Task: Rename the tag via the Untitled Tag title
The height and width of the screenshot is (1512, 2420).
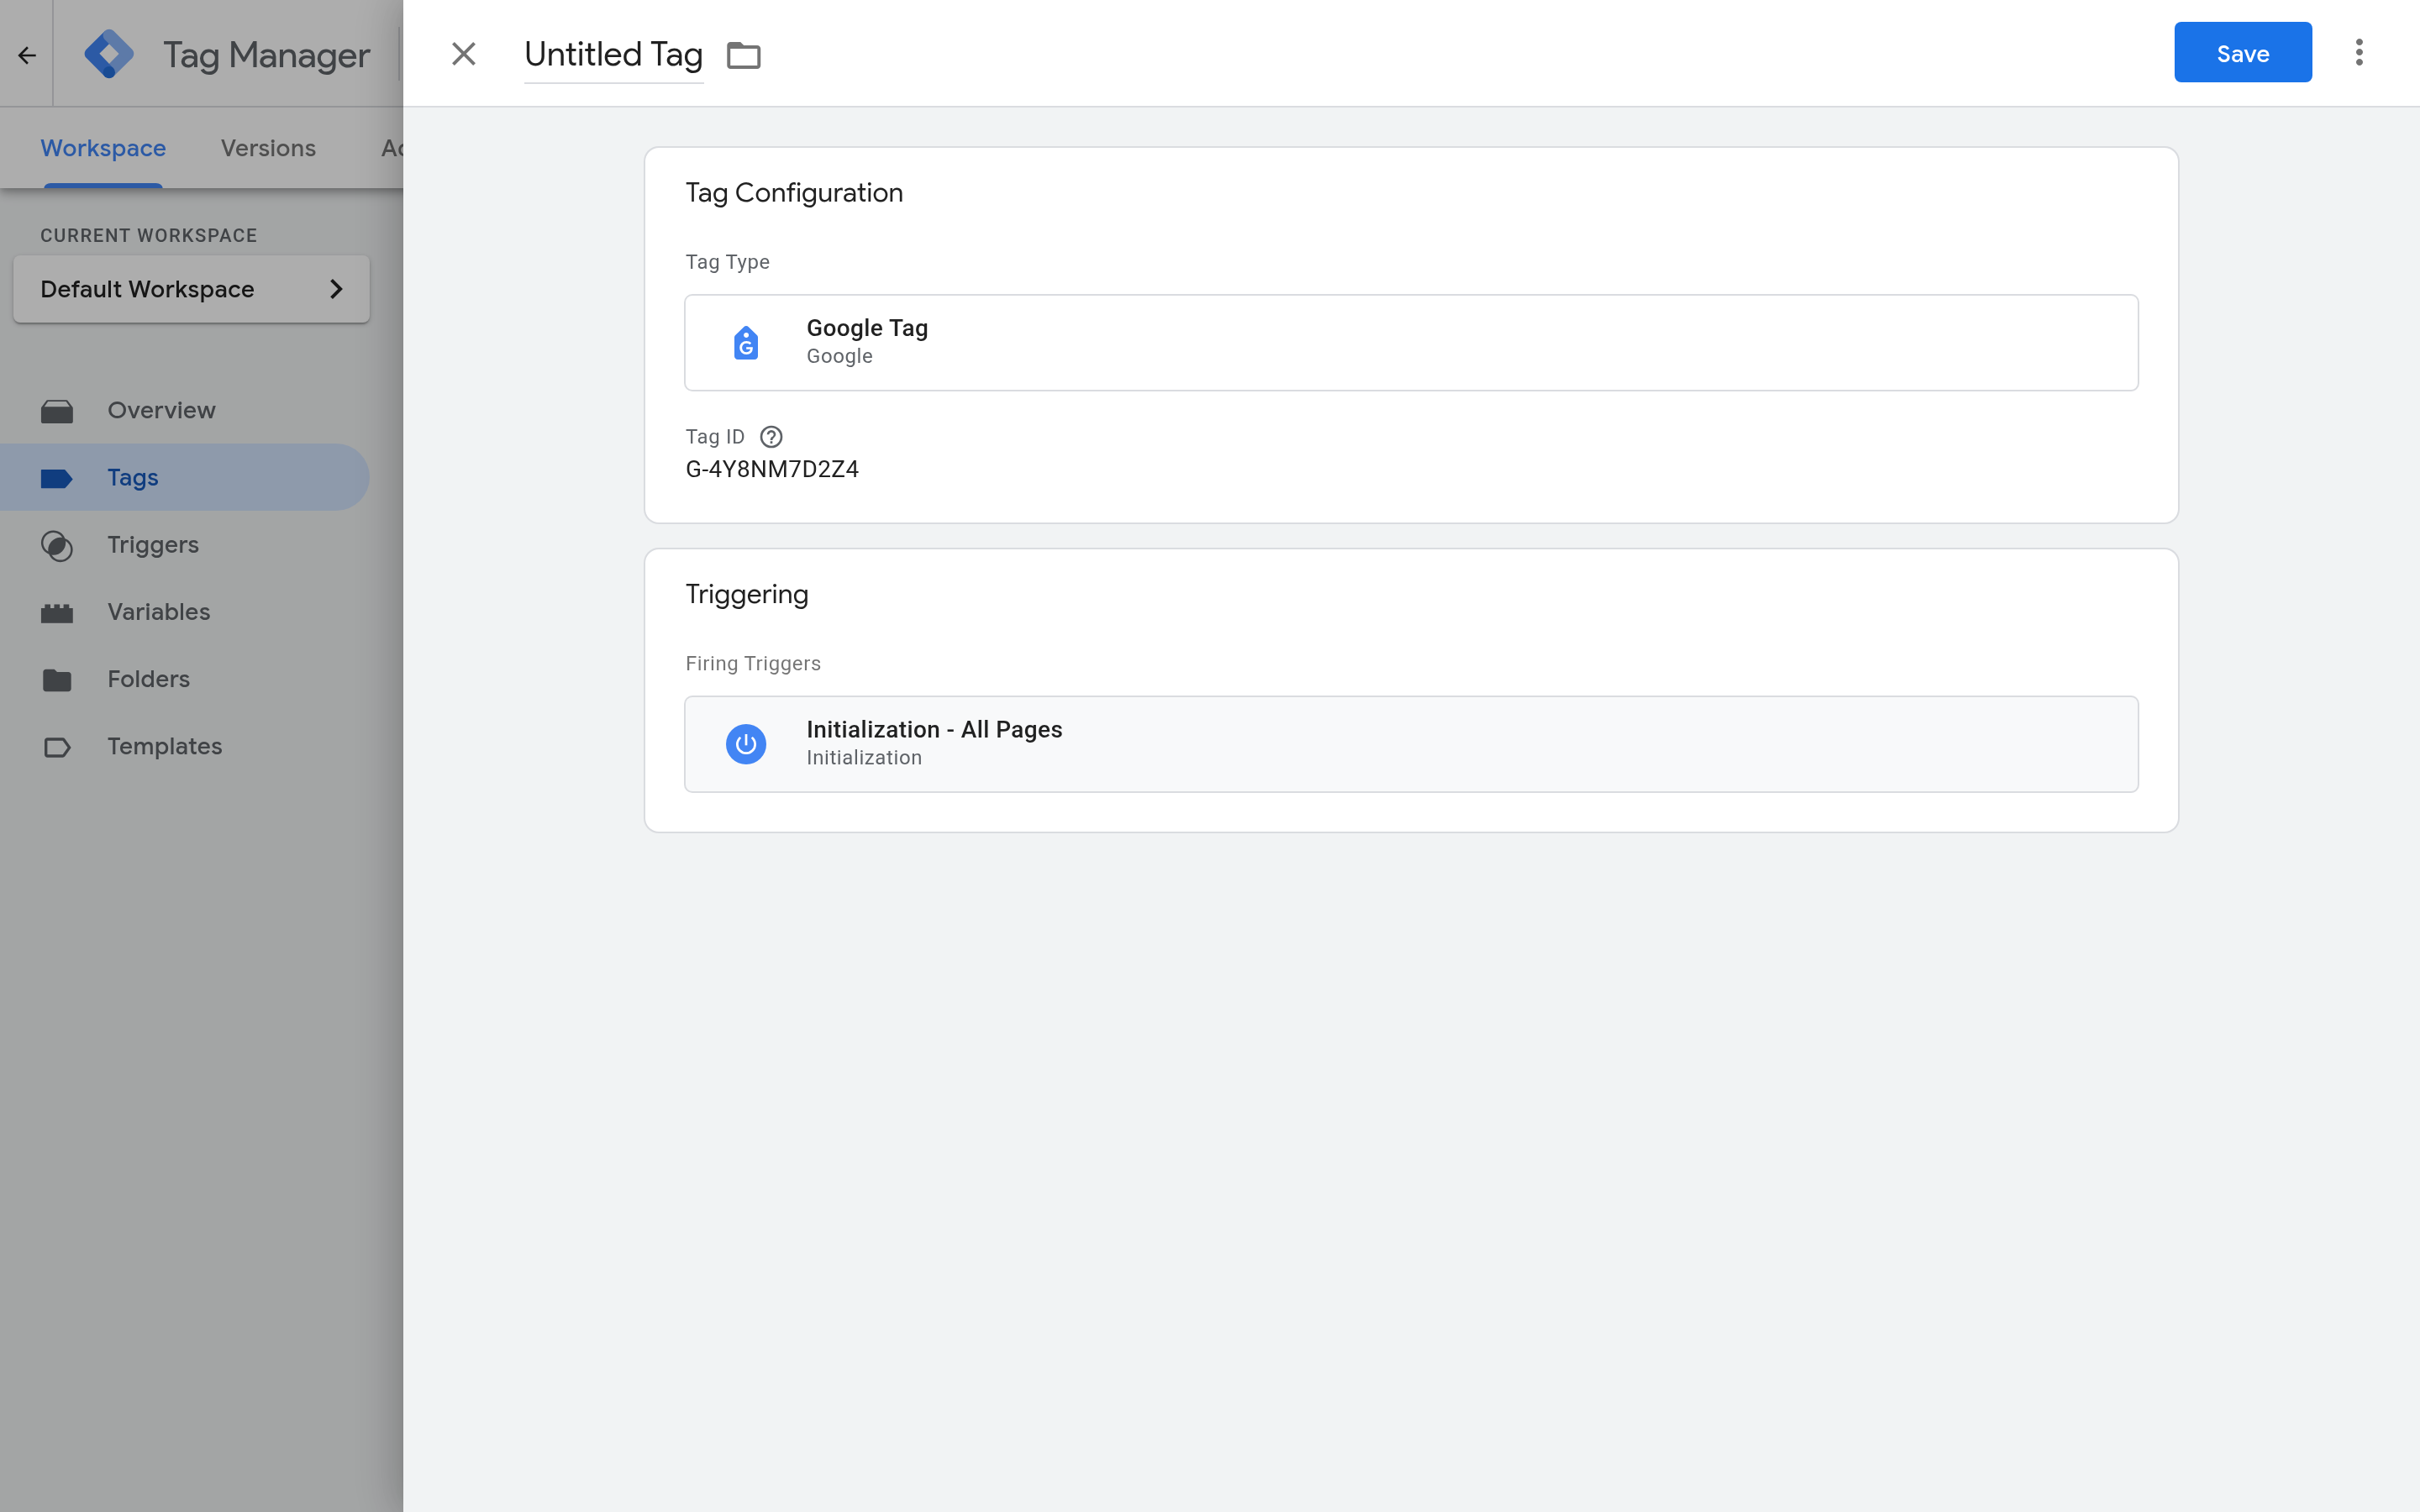Action: coord(613,54)
